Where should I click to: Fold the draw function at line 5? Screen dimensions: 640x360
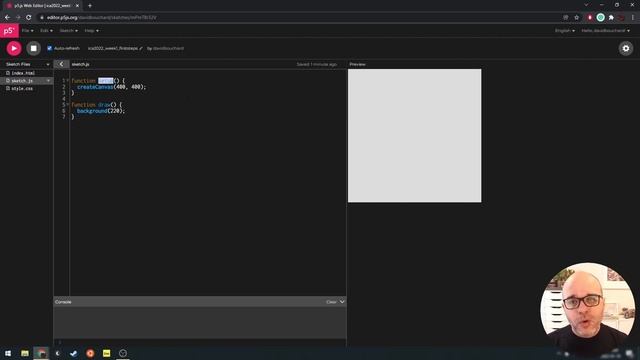click(x=68, y=104)
